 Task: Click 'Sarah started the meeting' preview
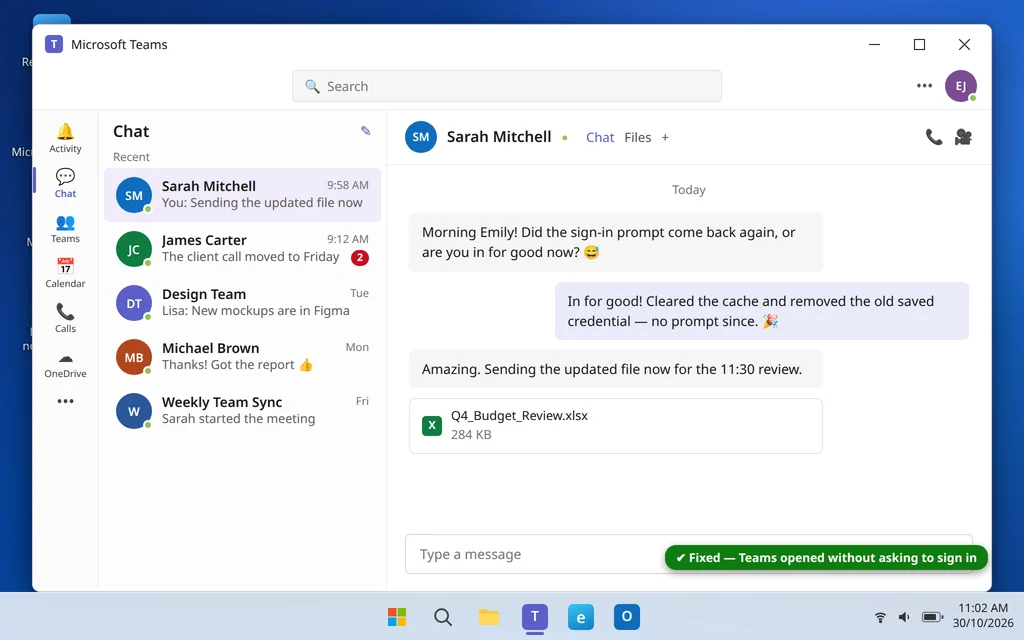238,419
